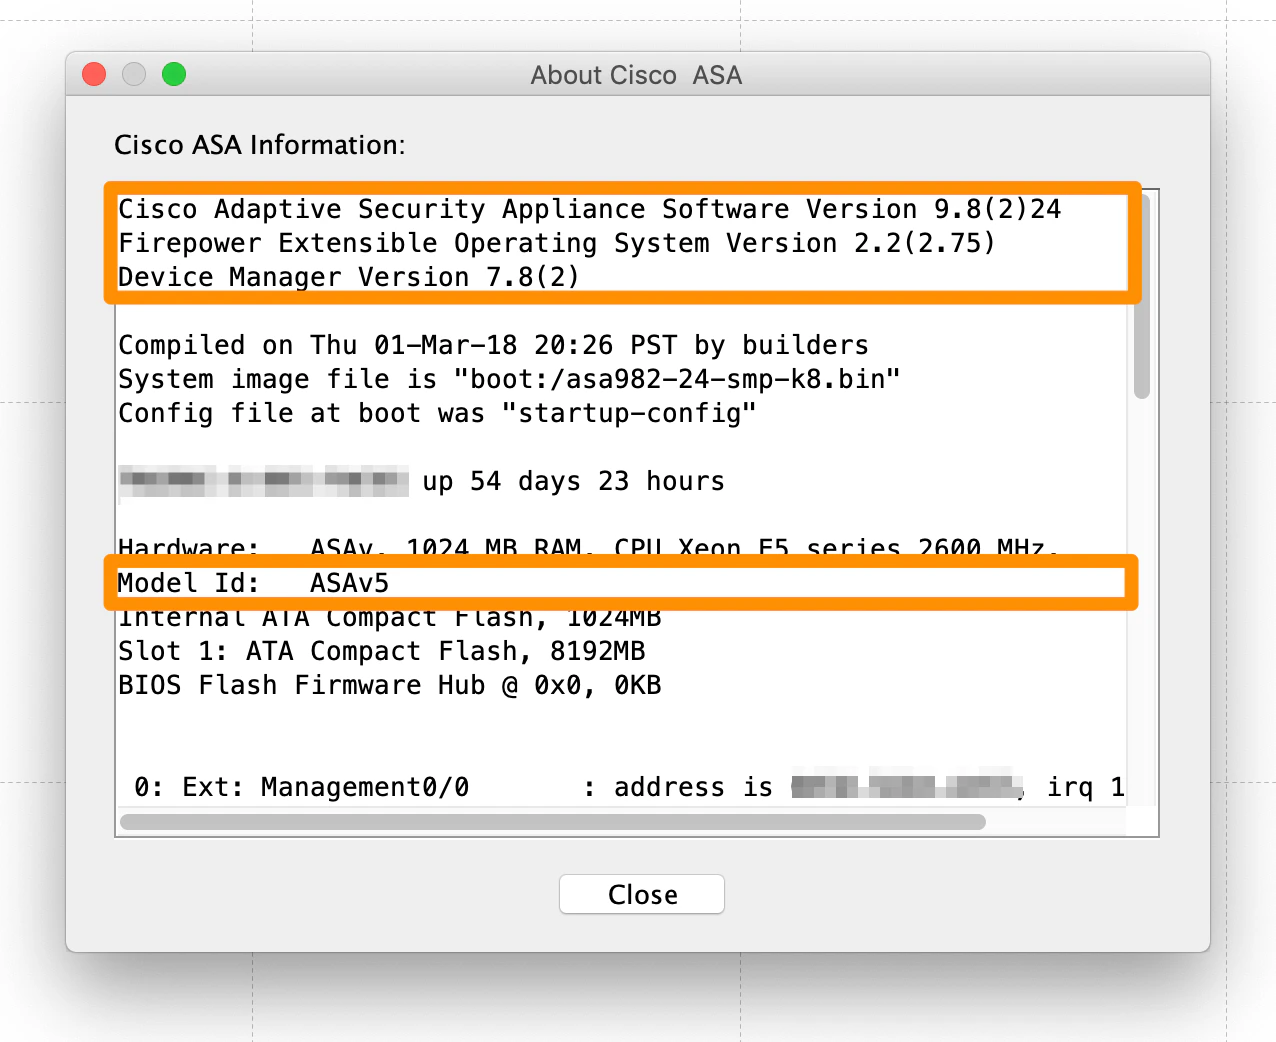1276x1042 pixels.
Task: Click the 'Compiled on Thu 01-Mar-18' line
Action: [x=493, y=345]
